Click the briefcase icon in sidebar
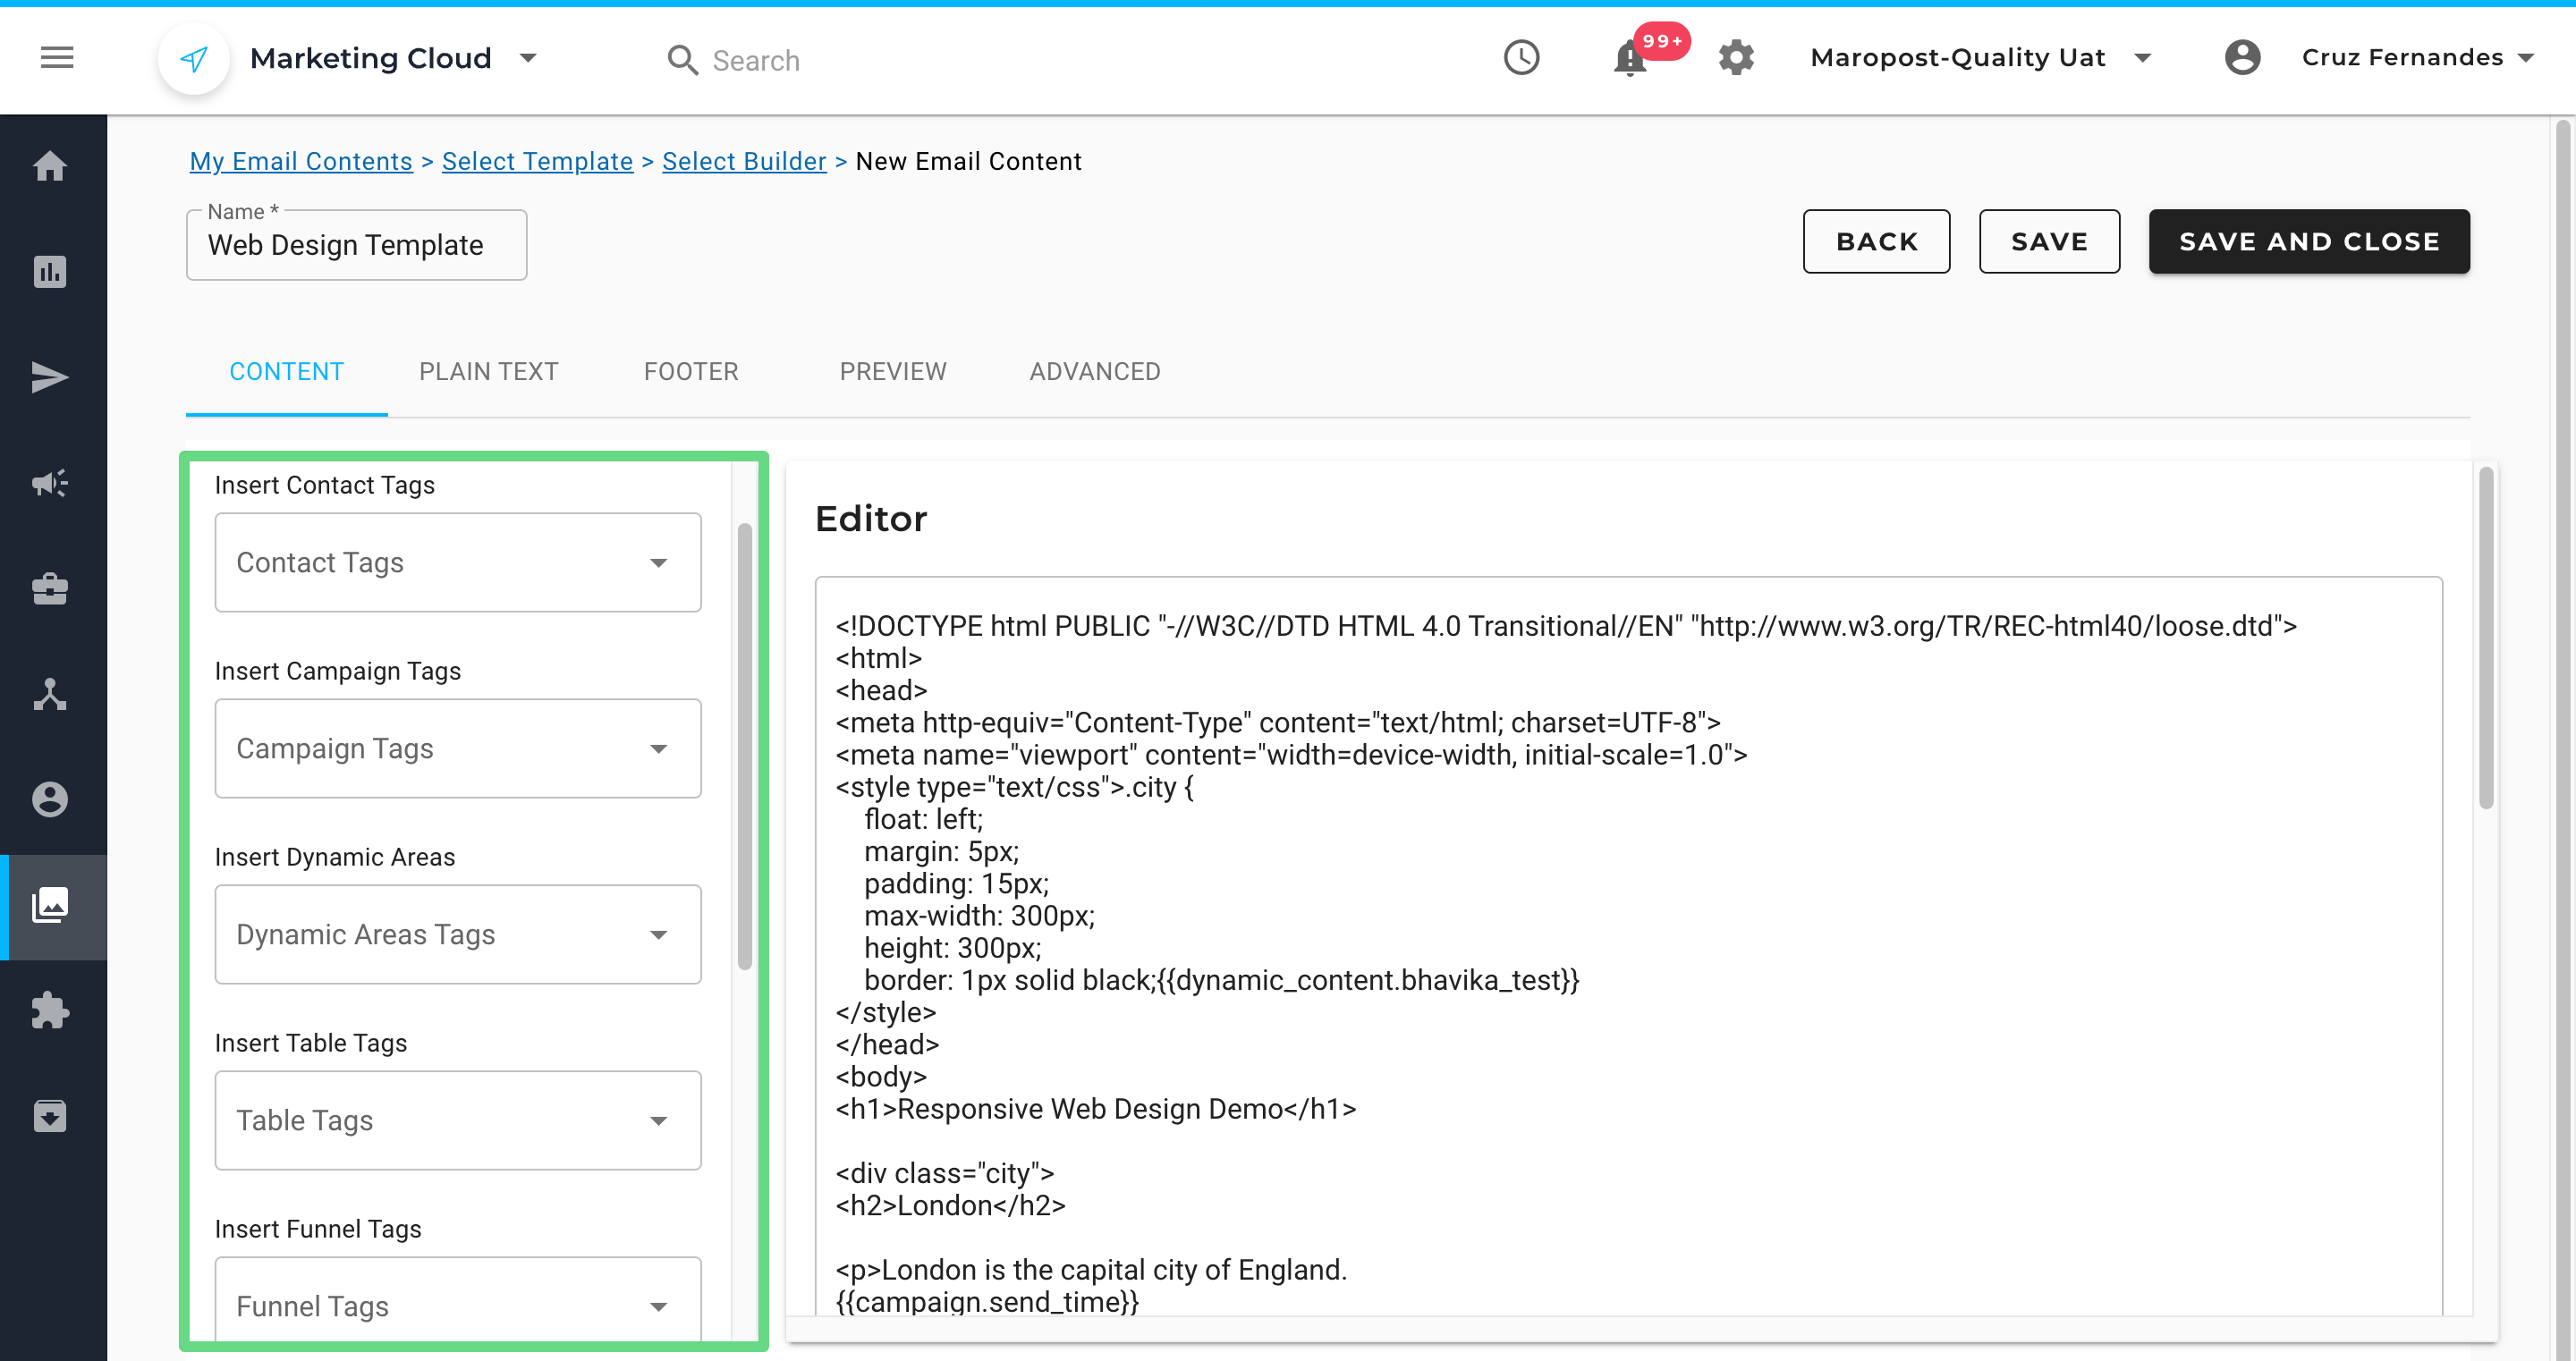Image resolution: width=2576 pixels, height=1361 pixels. [50, 589]
